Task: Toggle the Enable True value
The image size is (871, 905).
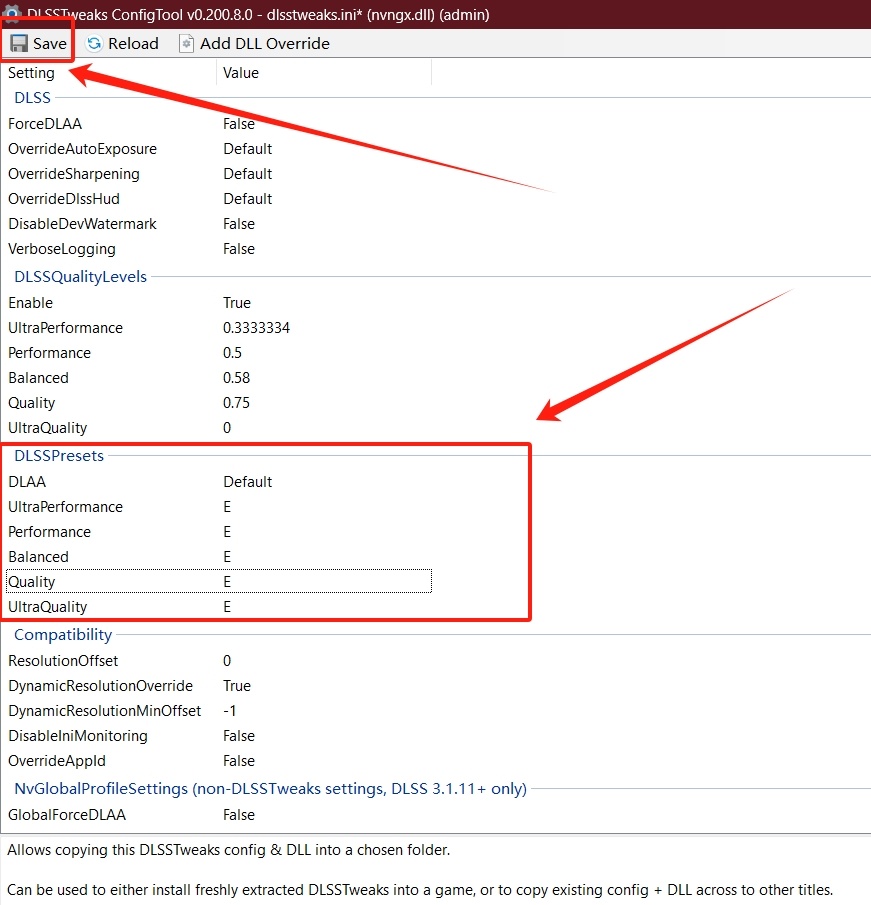Action: coord(237,302)
